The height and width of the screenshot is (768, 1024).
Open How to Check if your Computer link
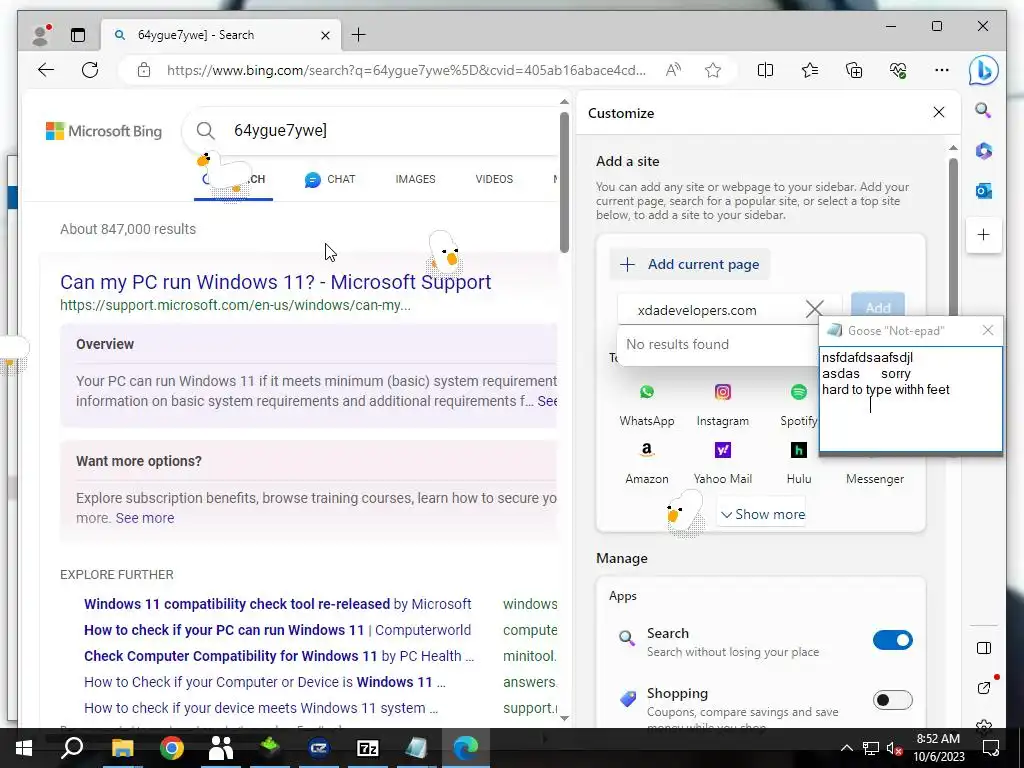click(265, 682)
